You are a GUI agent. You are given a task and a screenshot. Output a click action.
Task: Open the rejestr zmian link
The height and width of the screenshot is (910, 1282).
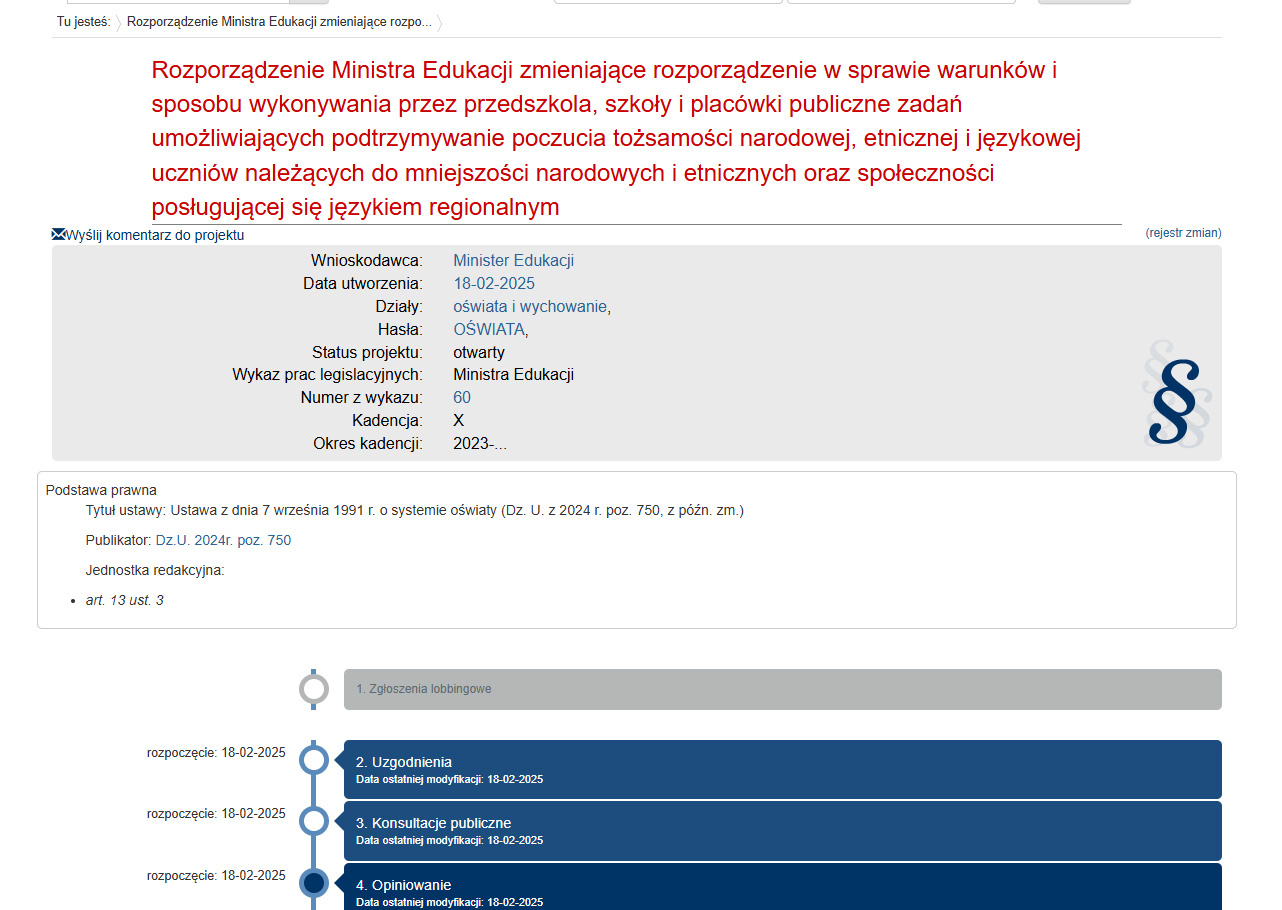(x=1183, y=233)
